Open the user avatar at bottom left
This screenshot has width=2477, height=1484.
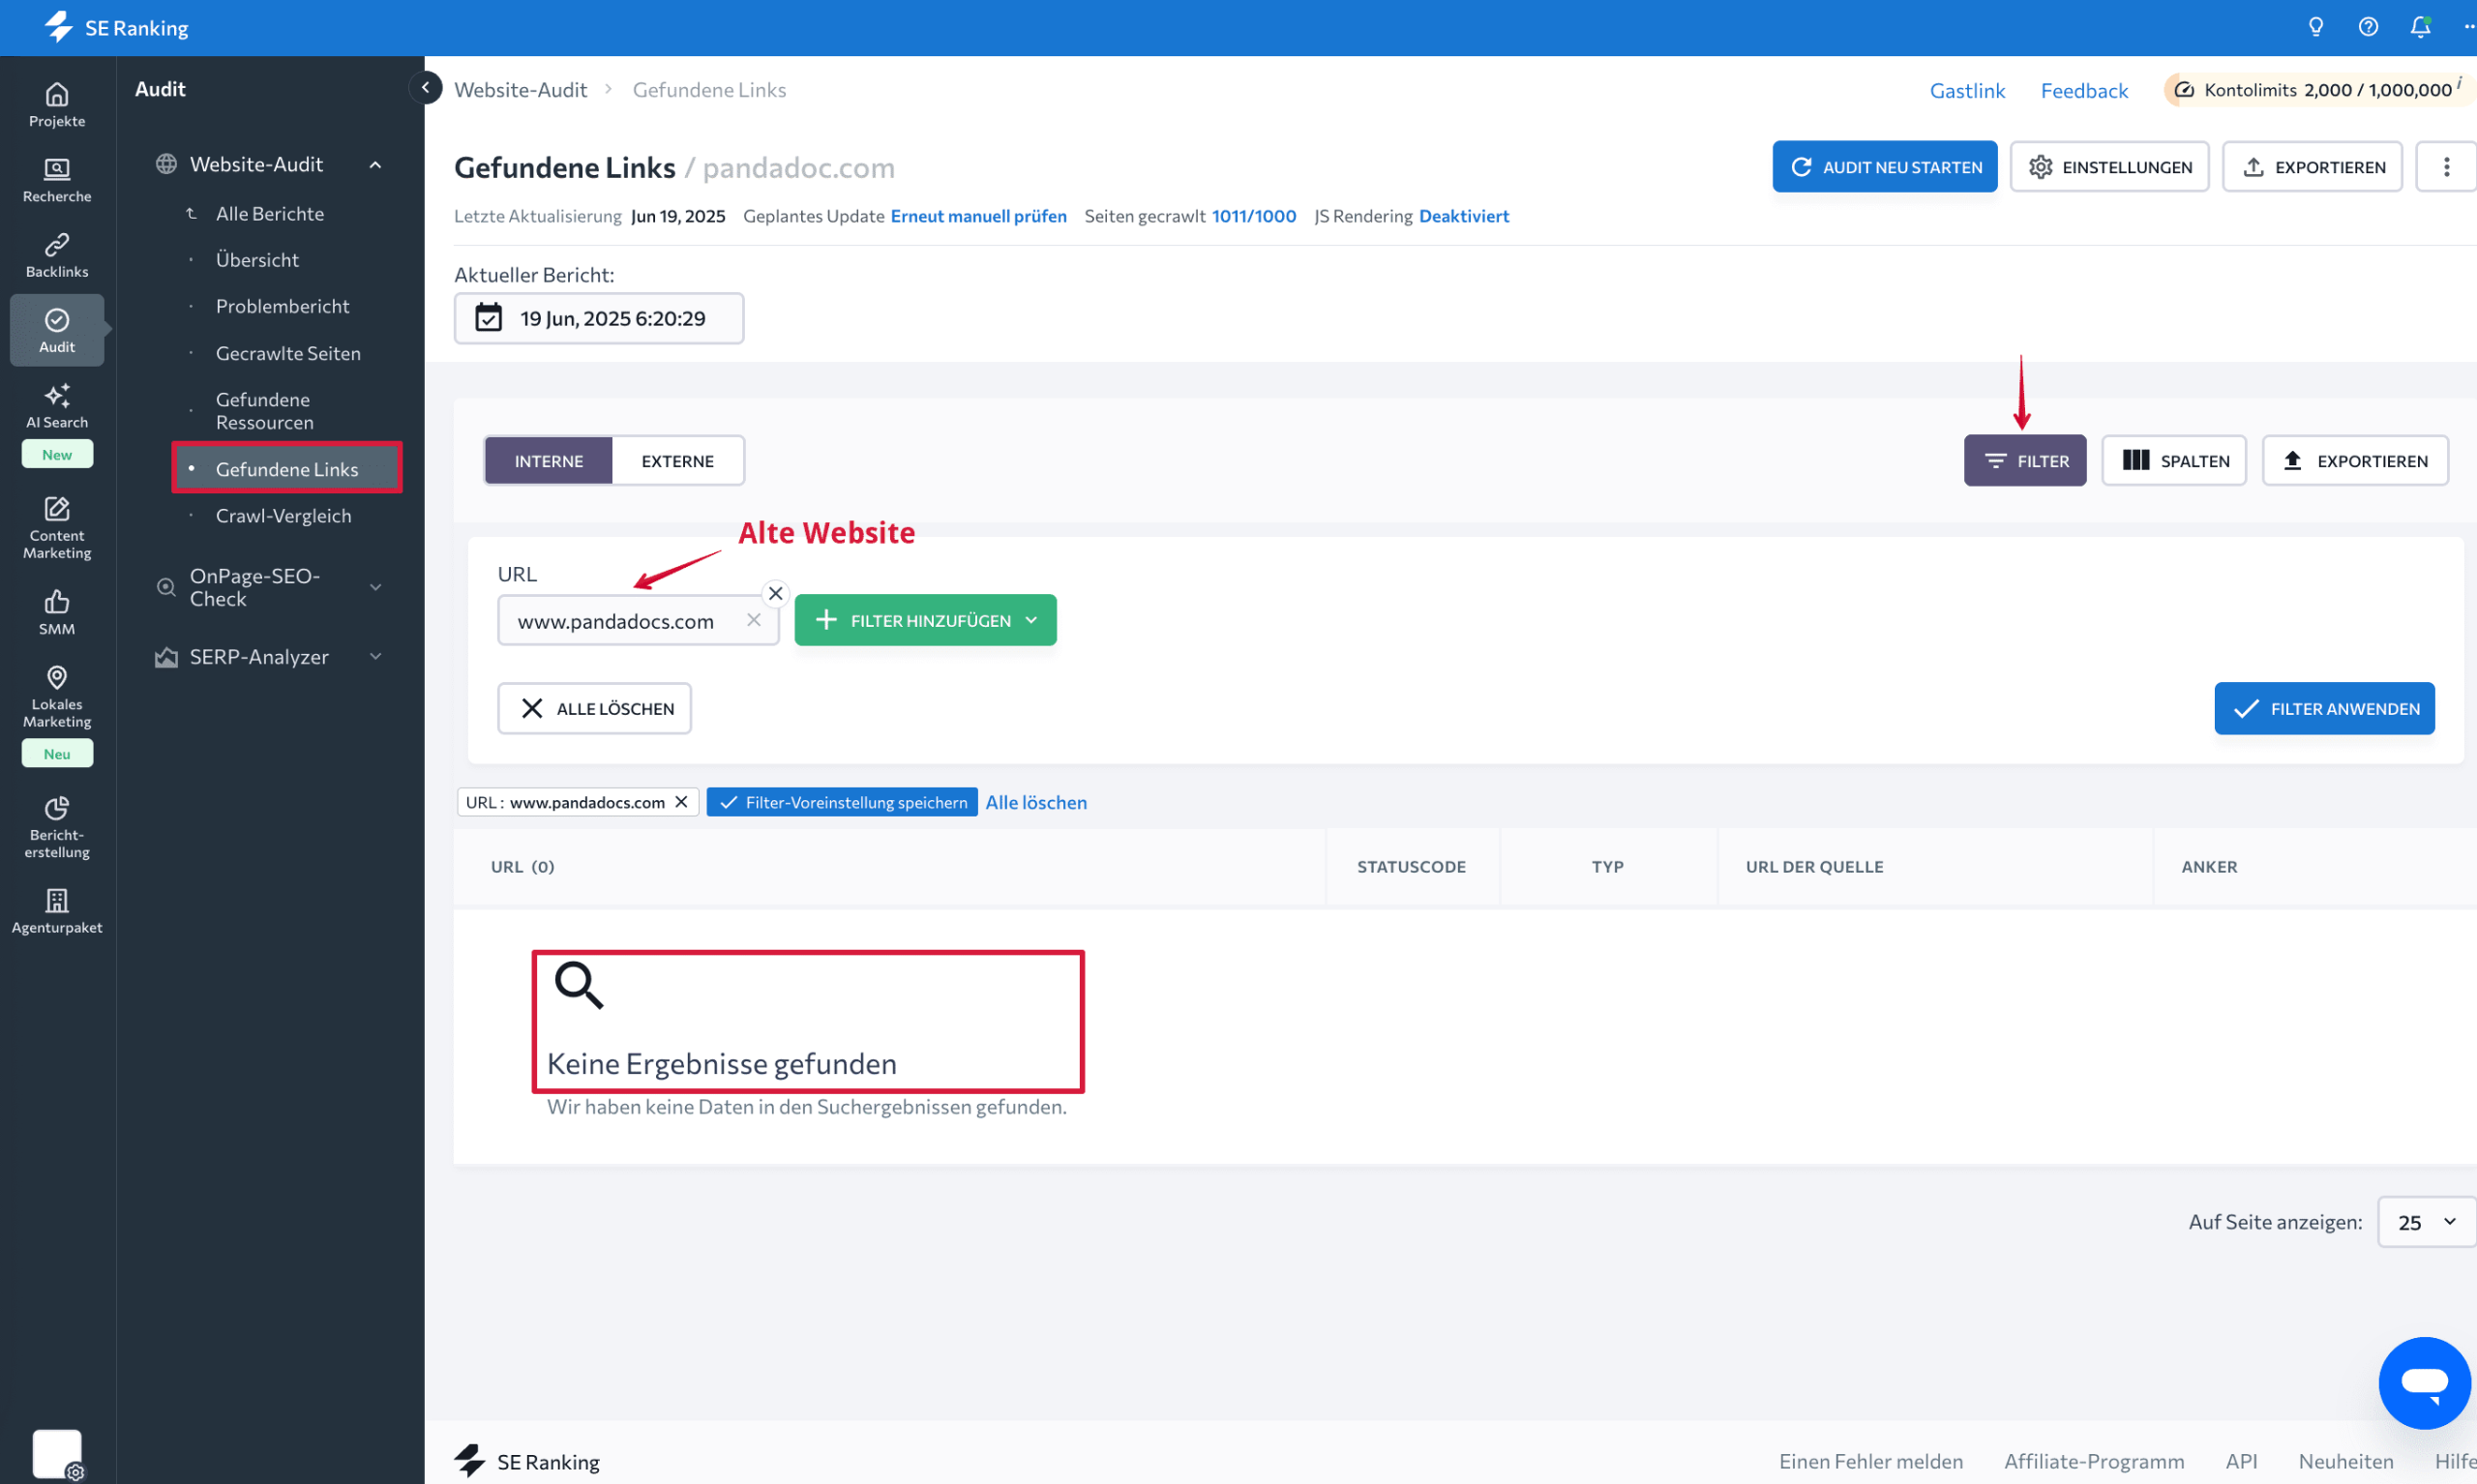pyautogui.click(x=57, y=1453)
